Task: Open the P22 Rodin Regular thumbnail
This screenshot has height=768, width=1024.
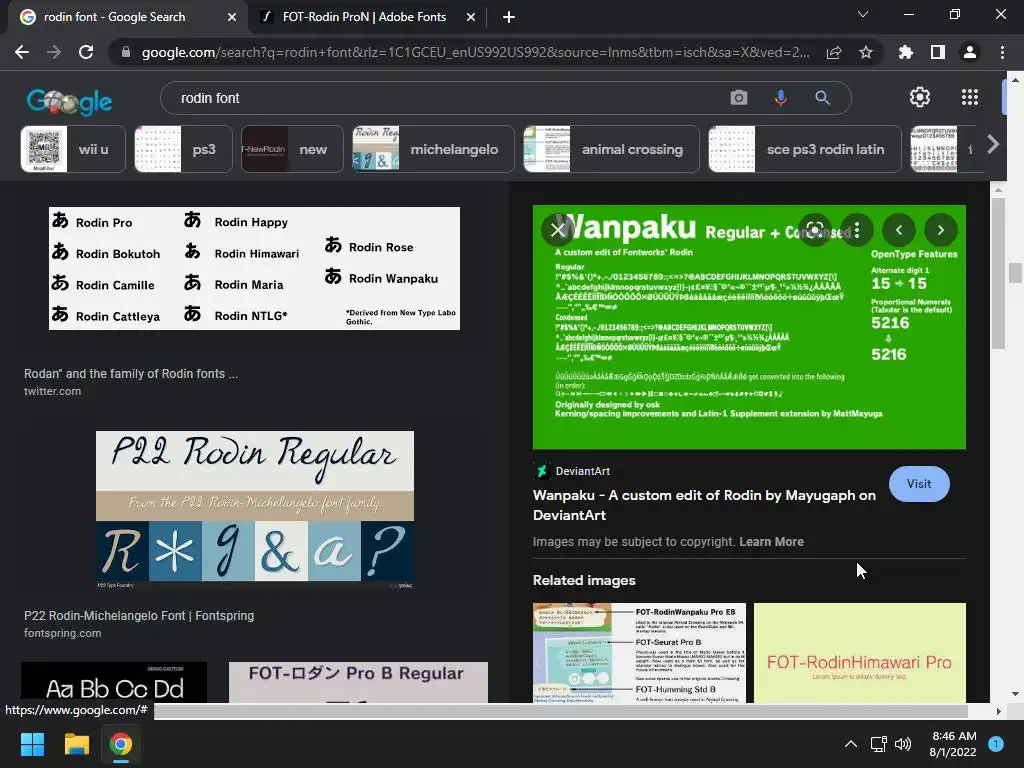Action: click(x=255, y=509)
